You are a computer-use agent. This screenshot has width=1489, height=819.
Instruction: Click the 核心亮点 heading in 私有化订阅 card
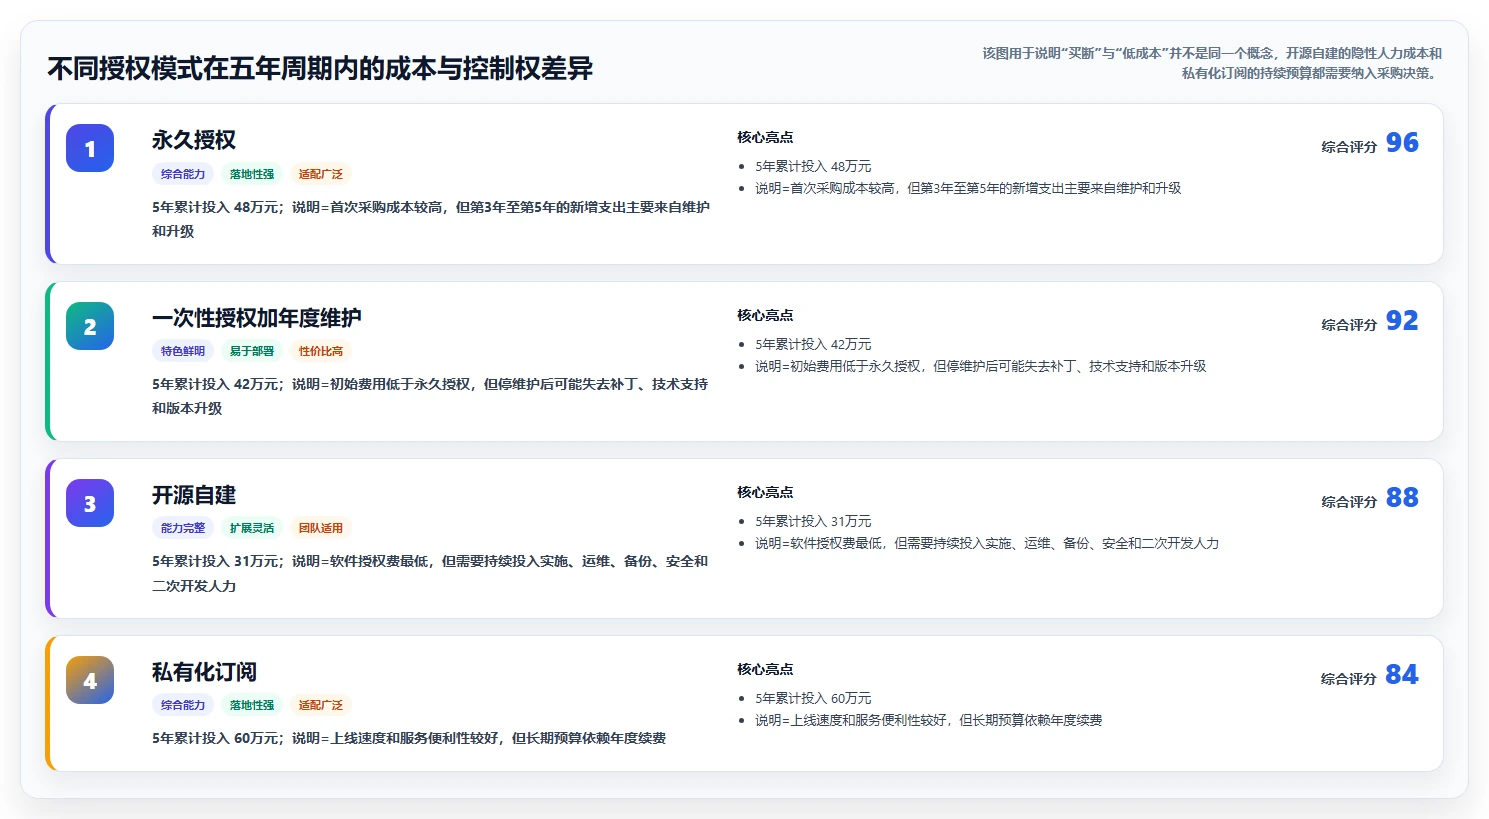[x=765, y=669]
